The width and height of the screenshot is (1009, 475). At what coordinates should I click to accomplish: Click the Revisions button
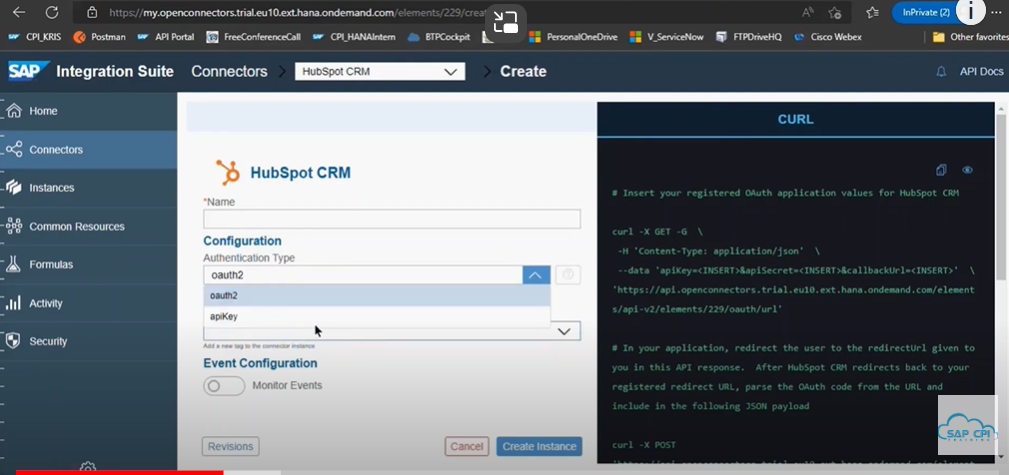coord(230,446)
